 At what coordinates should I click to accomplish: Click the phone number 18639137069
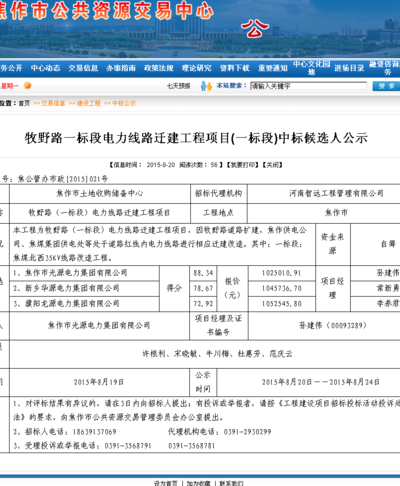coord(94,432)
